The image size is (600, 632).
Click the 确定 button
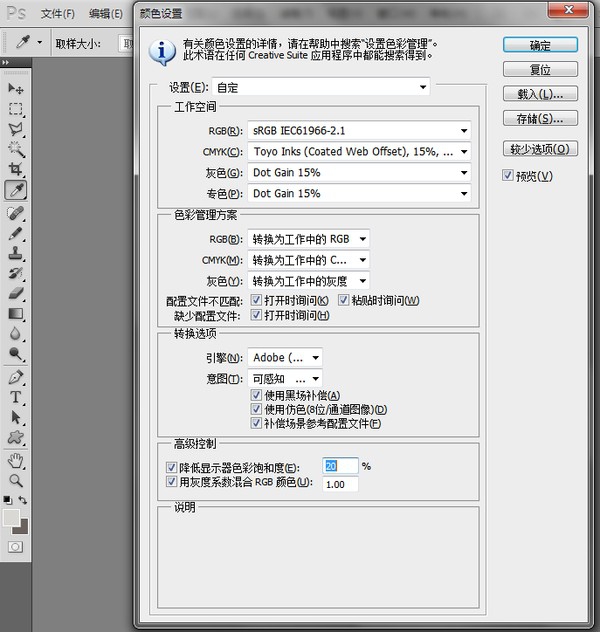click(x=540, y=45)
